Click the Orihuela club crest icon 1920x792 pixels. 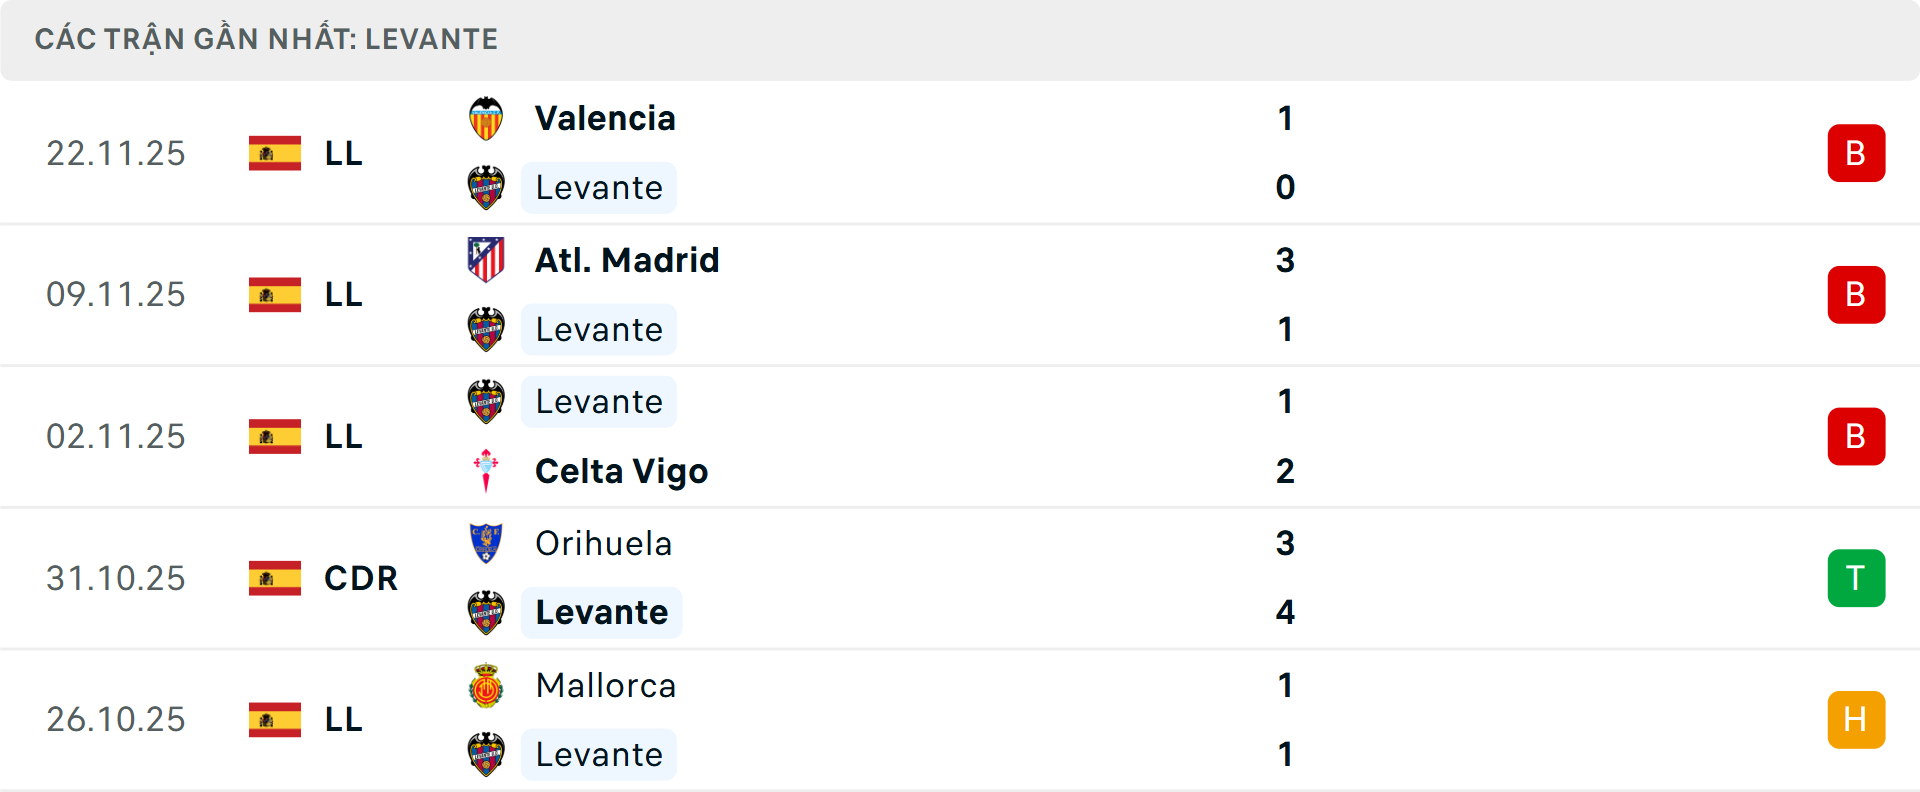[486, 543]
